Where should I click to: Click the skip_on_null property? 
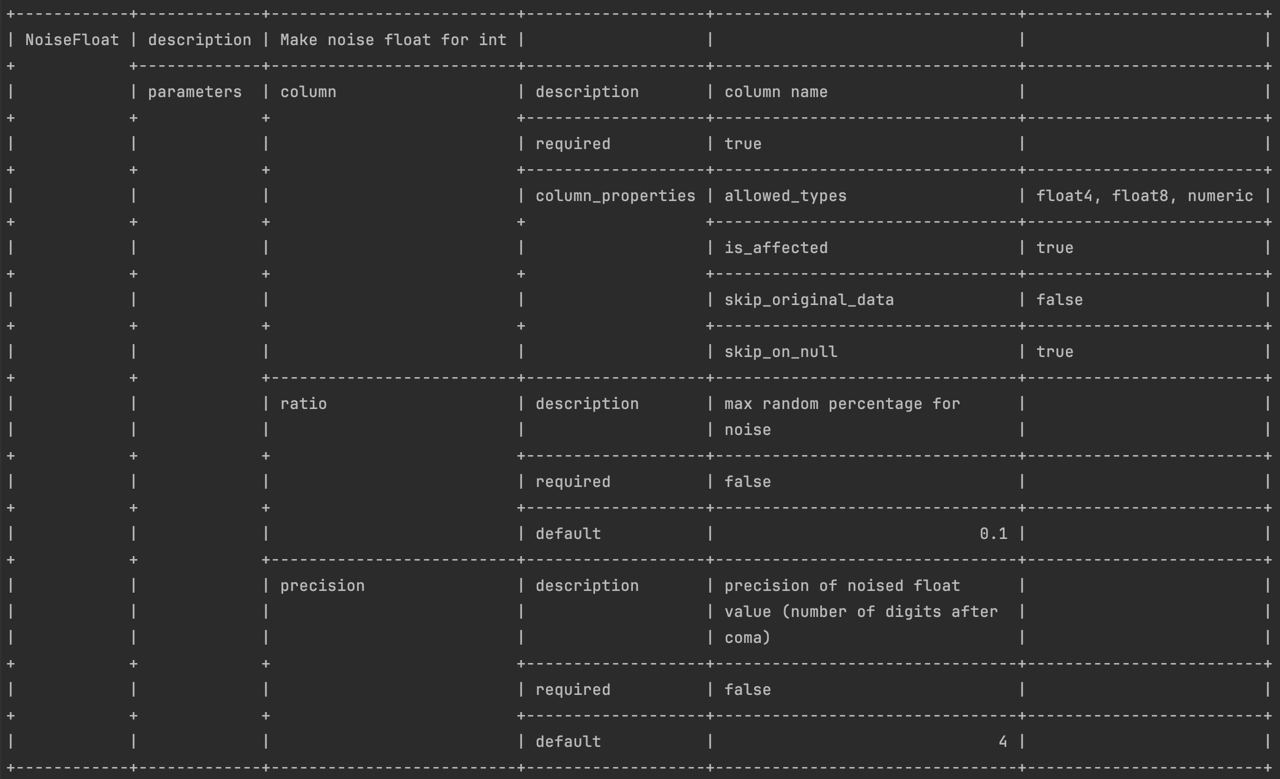coord(781,352)
